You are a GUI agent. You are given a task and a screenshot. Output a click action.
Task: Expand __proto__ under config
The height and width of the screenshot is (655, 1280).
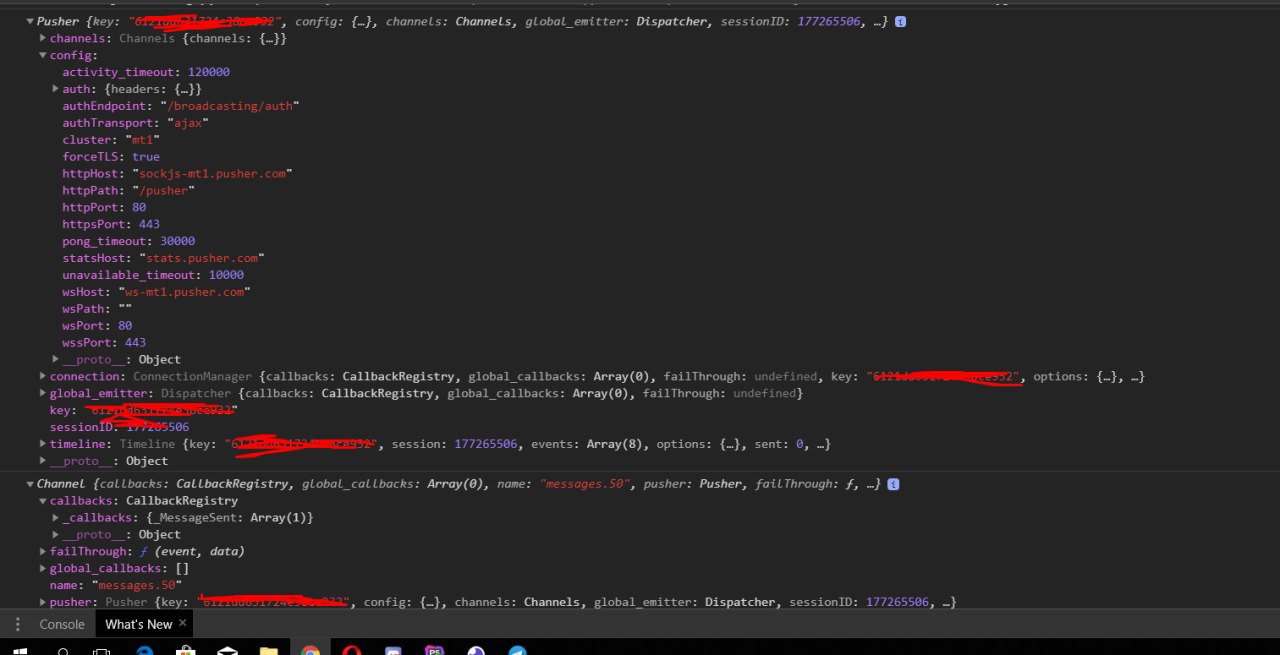(56, 359)
